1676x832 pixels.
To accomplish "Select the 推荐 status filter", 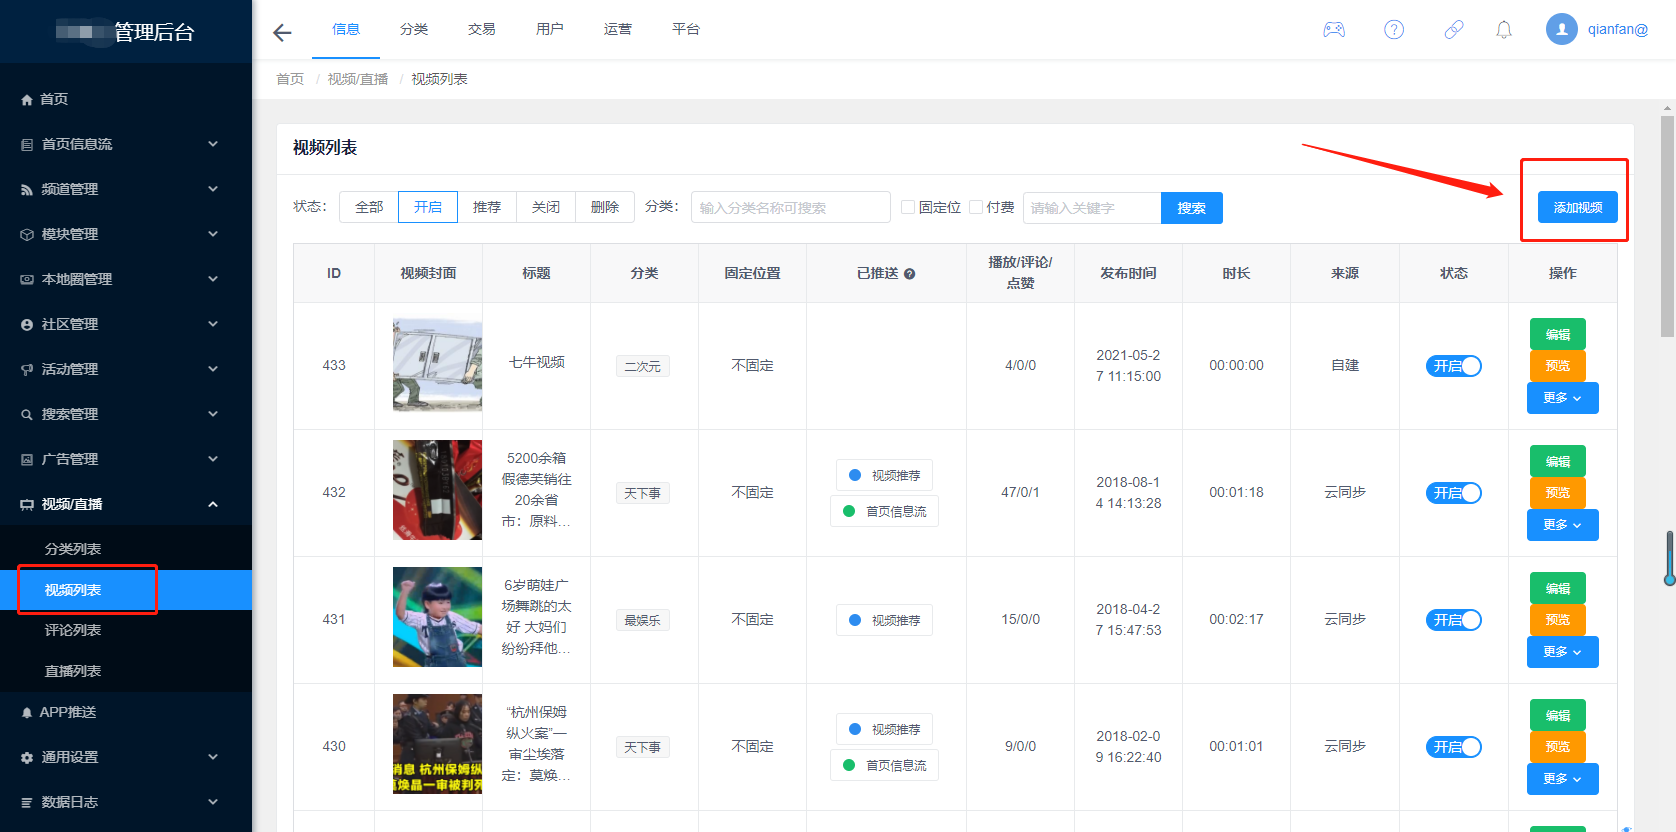I will click(x=487, y=207).
